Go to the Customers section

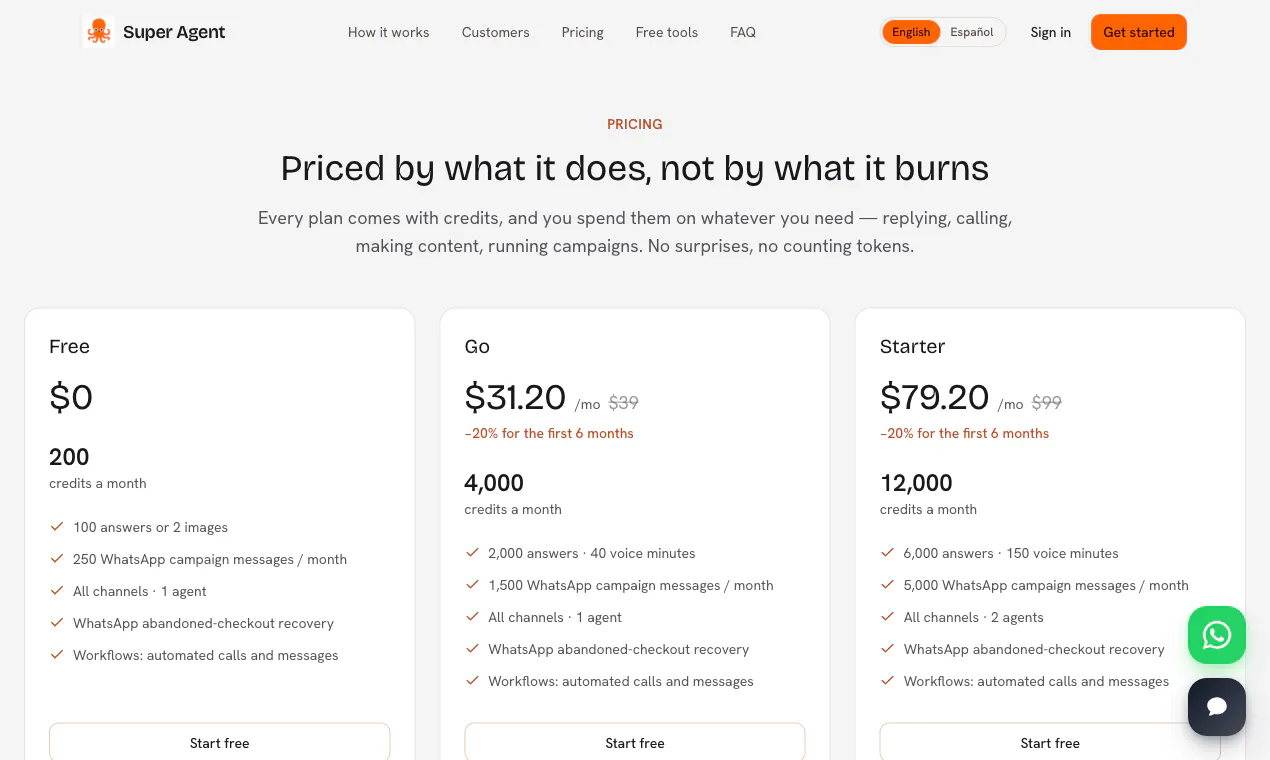click(496, 32)
